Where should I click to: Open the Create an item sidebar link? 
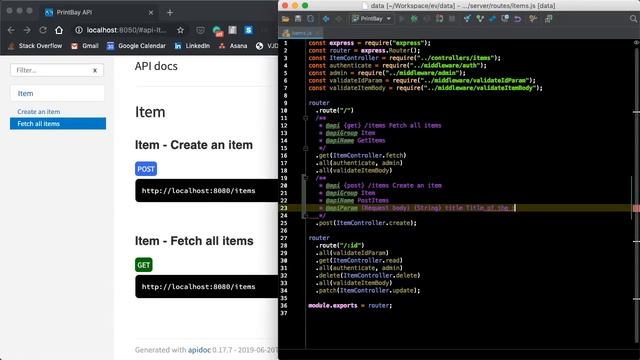(39, 111)
